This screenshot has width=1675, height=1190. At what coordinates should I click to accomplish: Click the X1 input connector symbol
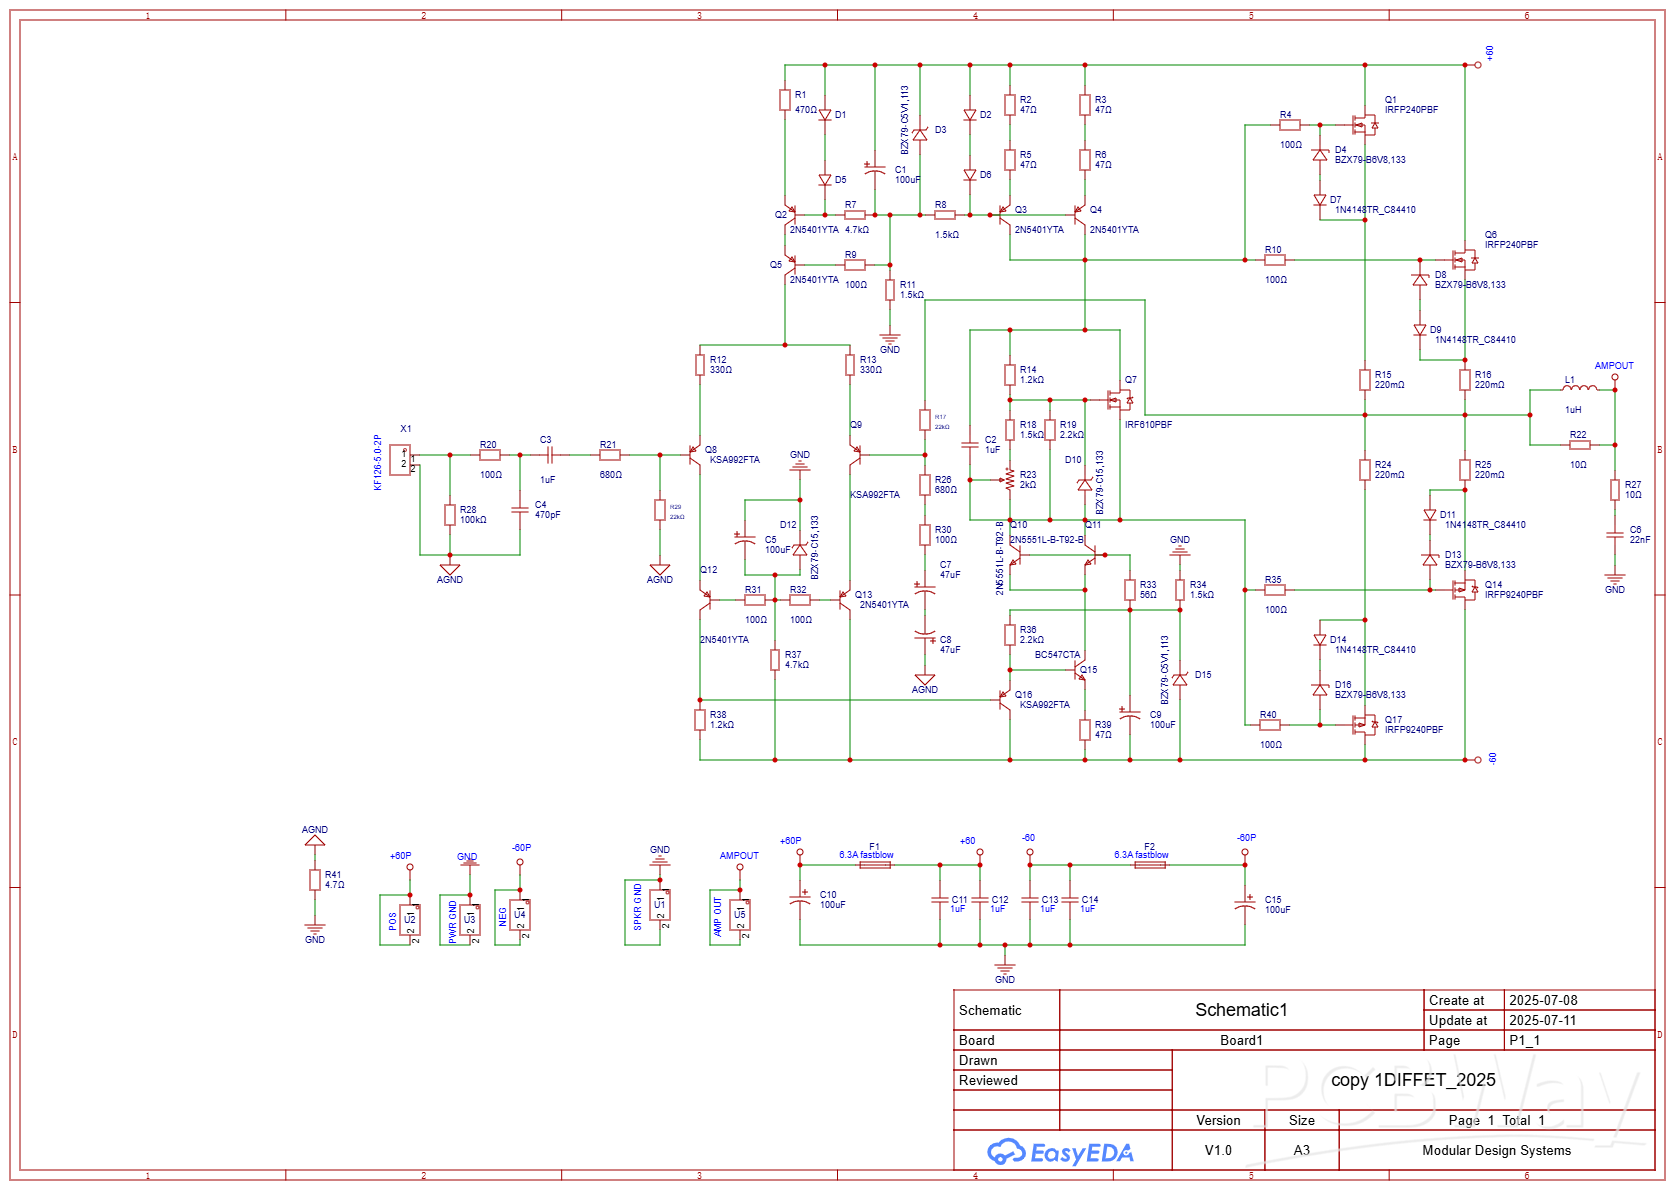[400, 460]
